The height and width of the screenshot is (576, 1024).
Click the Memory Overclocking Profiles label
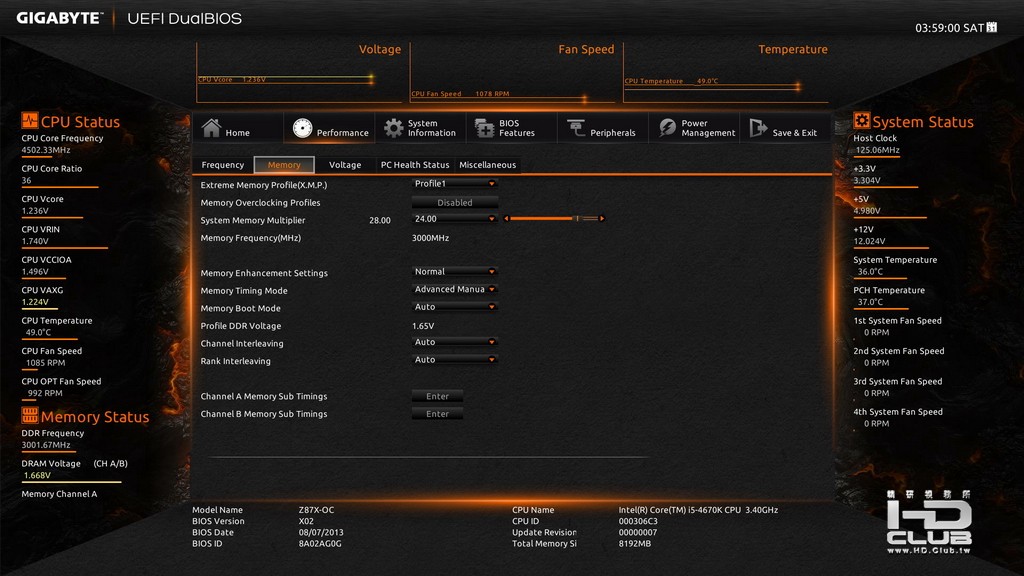click(261, 203)
